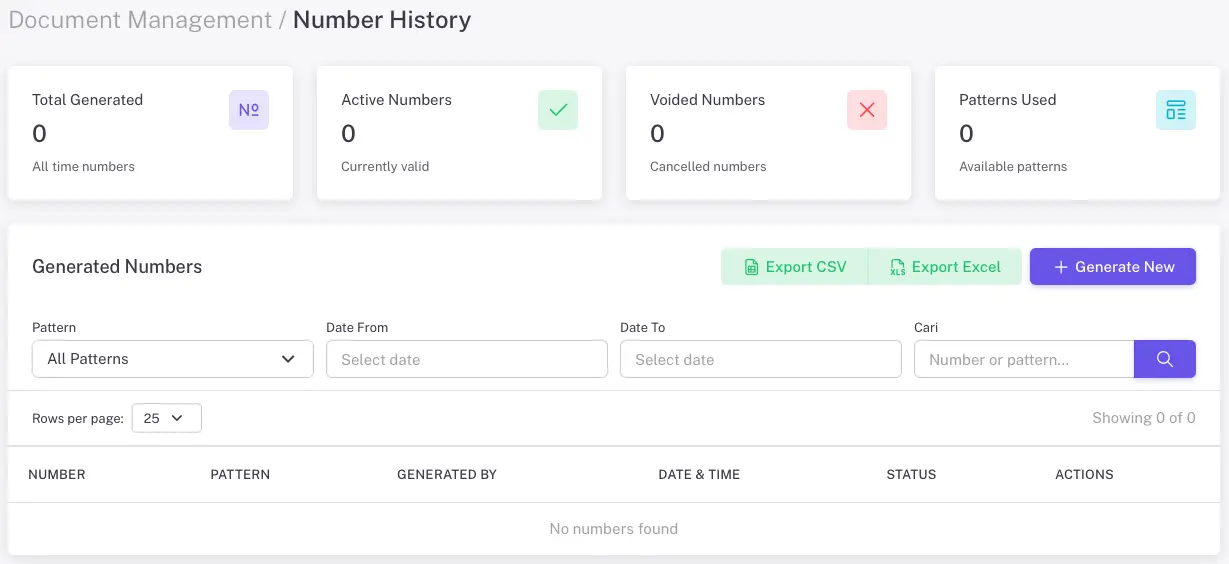
Task: Sort by the Date & Time column header
Action: click(x=699, y=474)
